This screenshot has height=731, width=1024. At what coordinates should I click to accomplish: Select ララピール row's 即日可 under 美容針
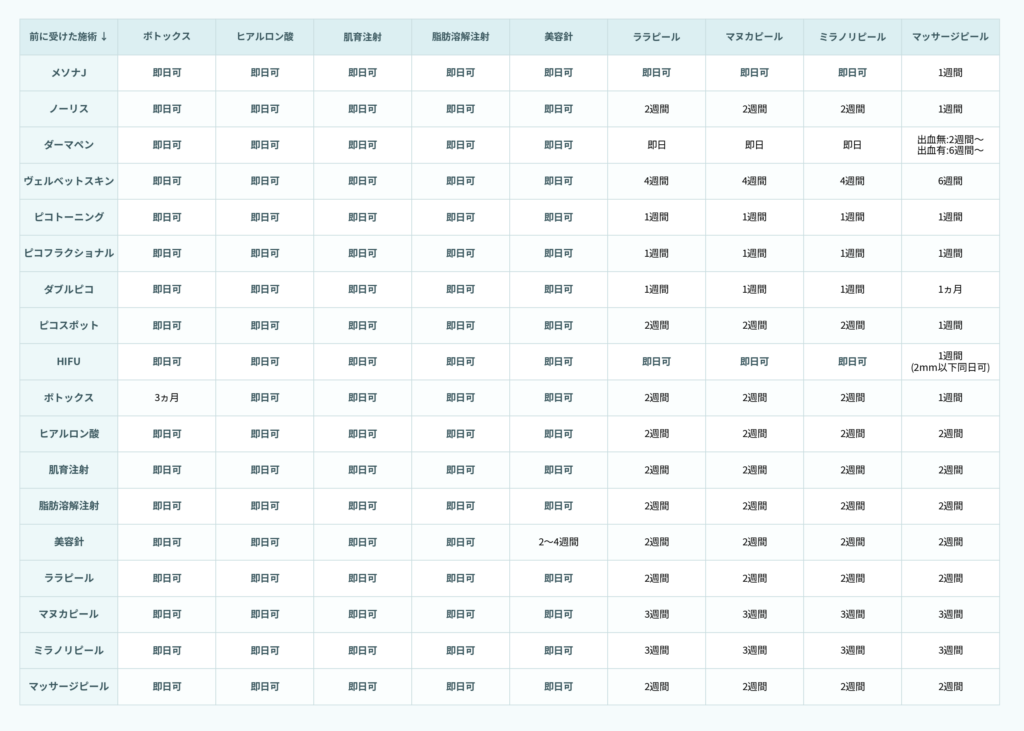click(558, 578)
